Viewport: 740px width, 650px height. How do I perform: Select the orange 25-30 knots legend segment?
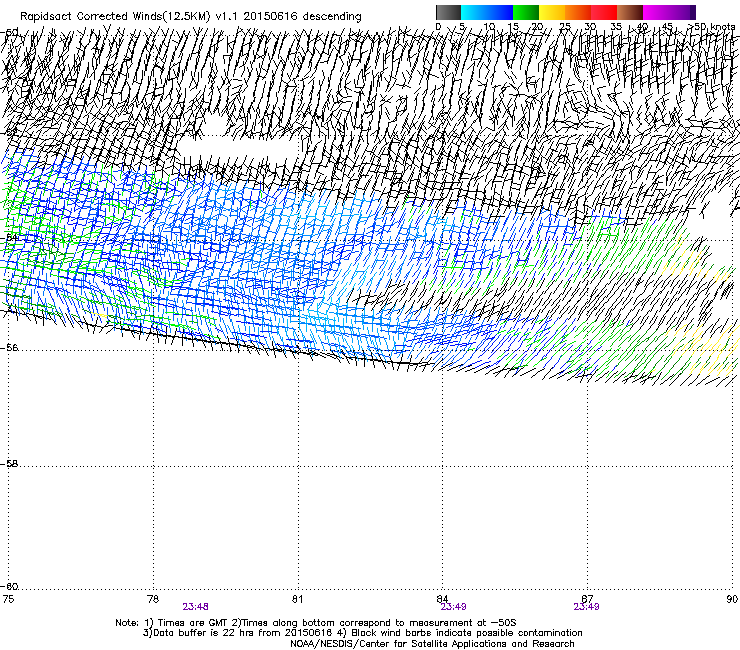pos(578,12)
